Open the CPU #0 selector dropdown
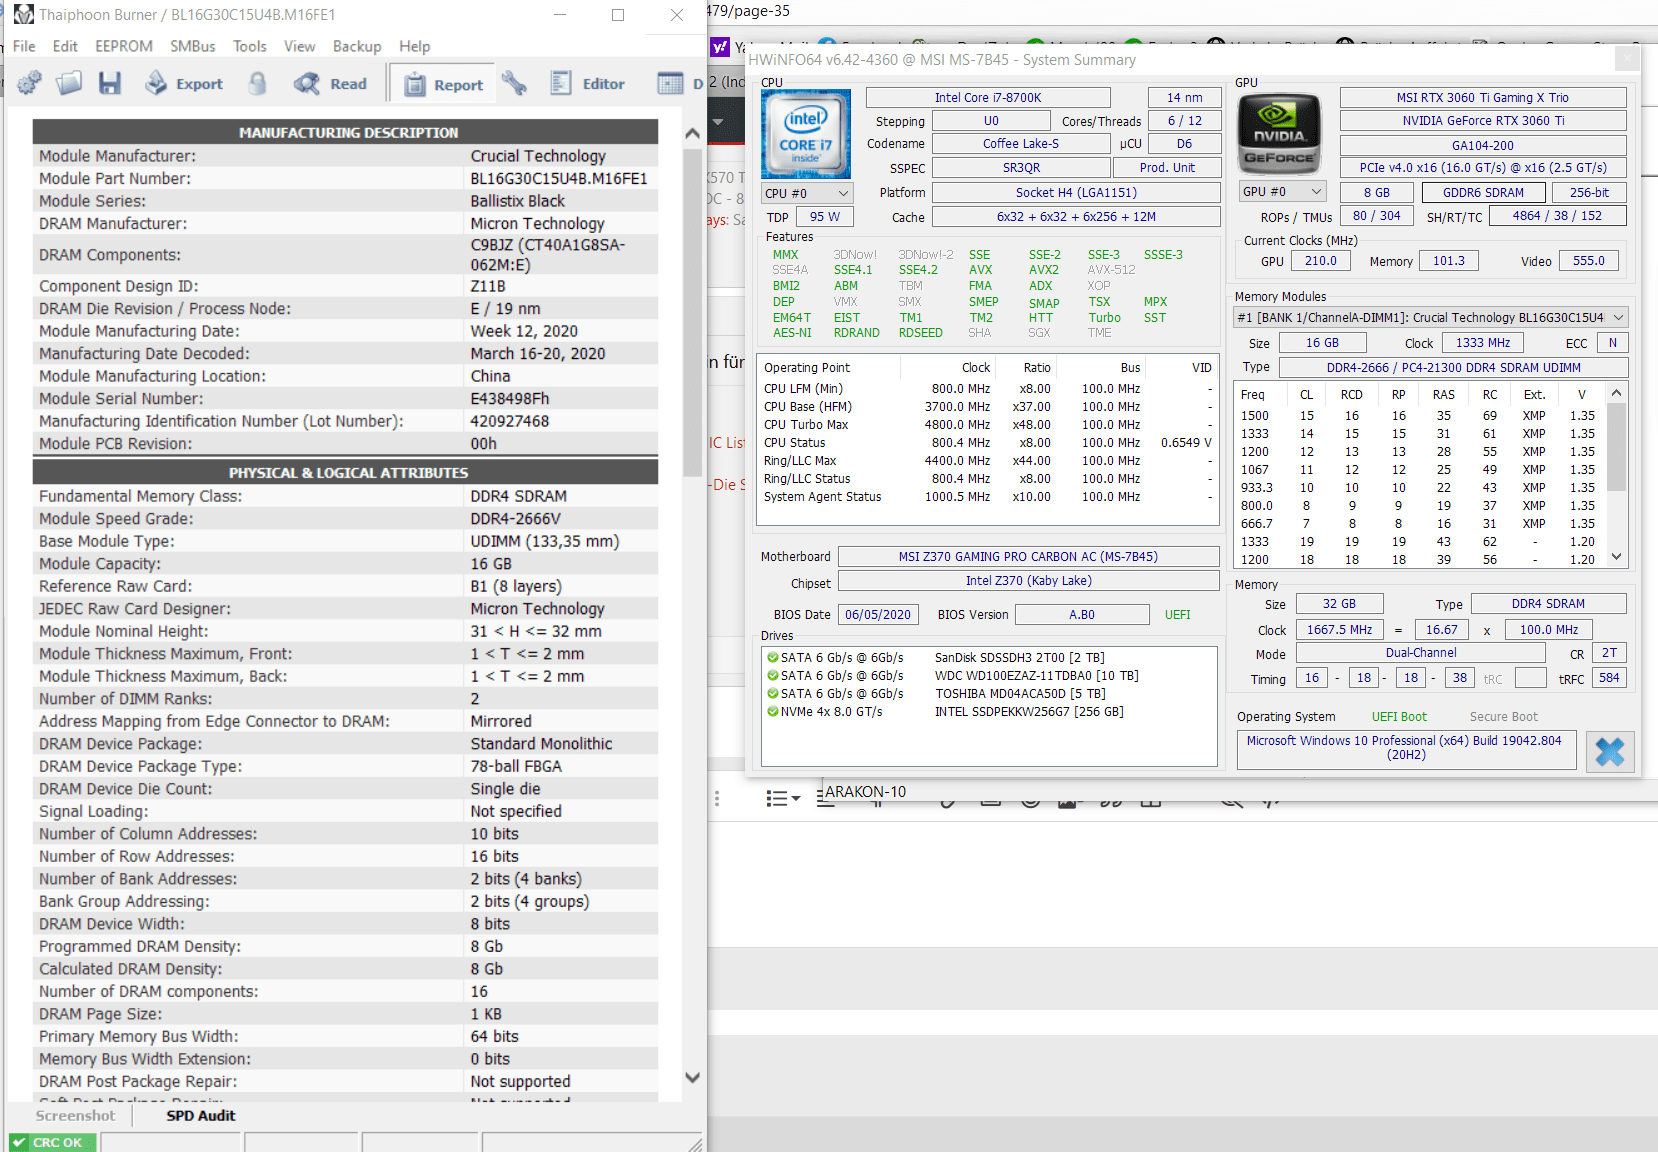Viewport: 1658px width, 1152px height. [807, 193]
